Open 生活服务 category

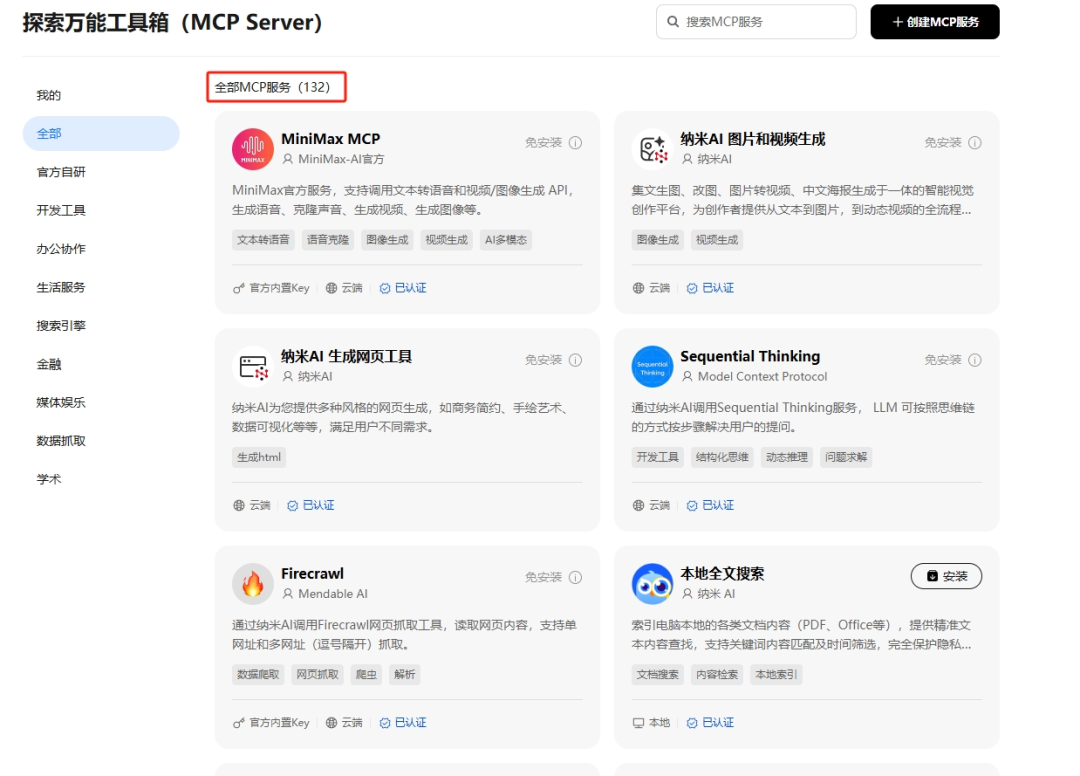[61, 287]
